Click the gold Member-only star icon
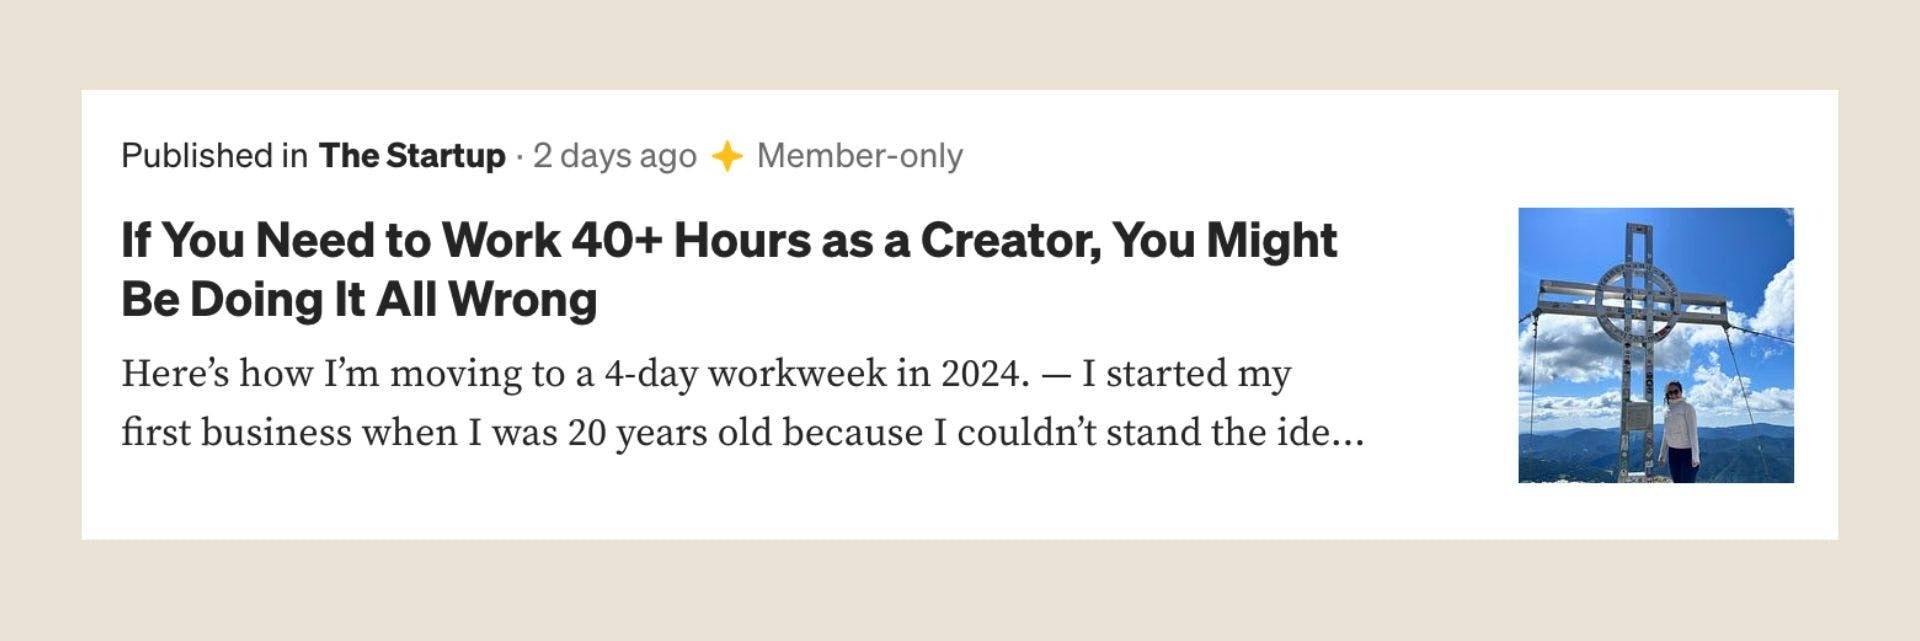Viewport: 1920px width, 641px height. 727,157
